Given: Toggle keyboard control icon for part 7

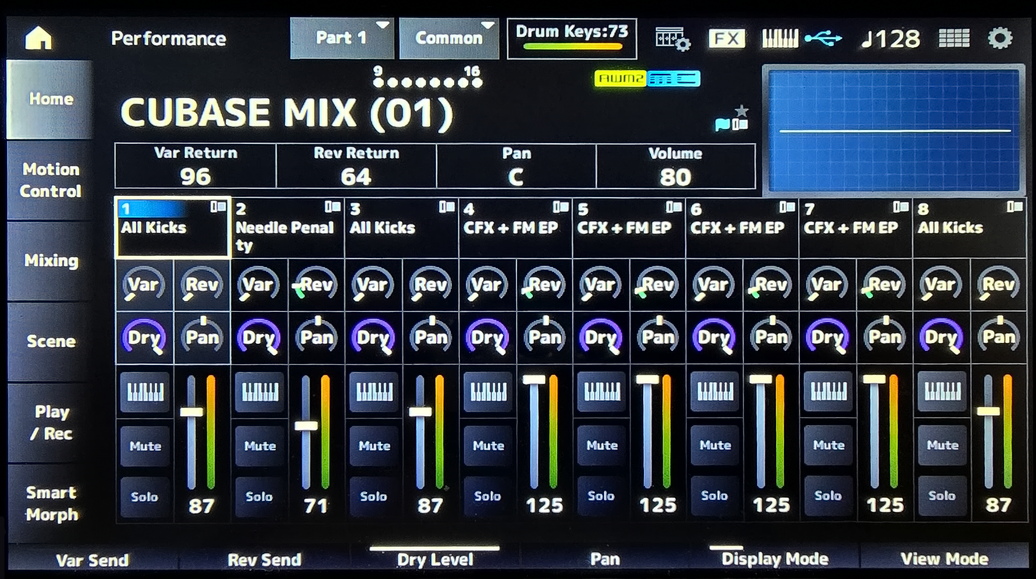Looking at the screenshot, I should click(828, 392).
